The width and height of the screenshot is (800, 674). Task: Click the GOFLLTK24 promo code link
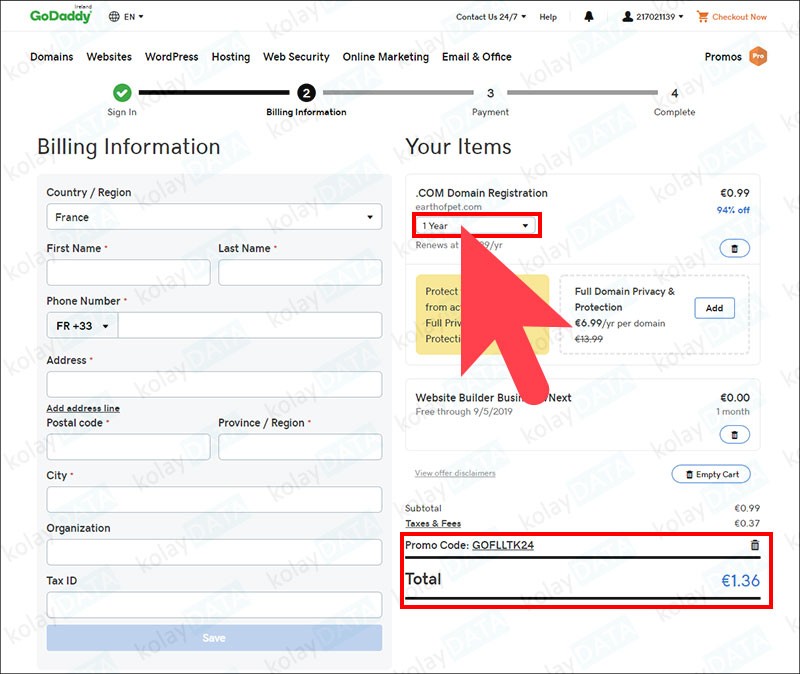coord(503,545)
